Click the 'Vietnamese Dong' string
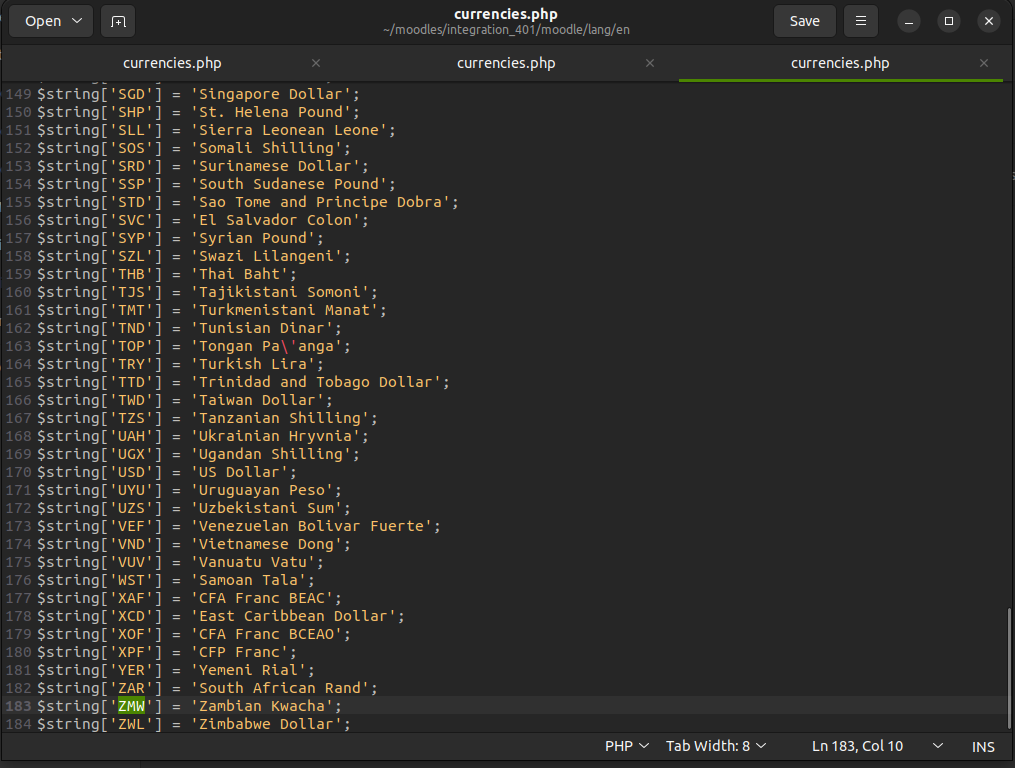Screen dimensions: 1015x768 pos(266,545)
